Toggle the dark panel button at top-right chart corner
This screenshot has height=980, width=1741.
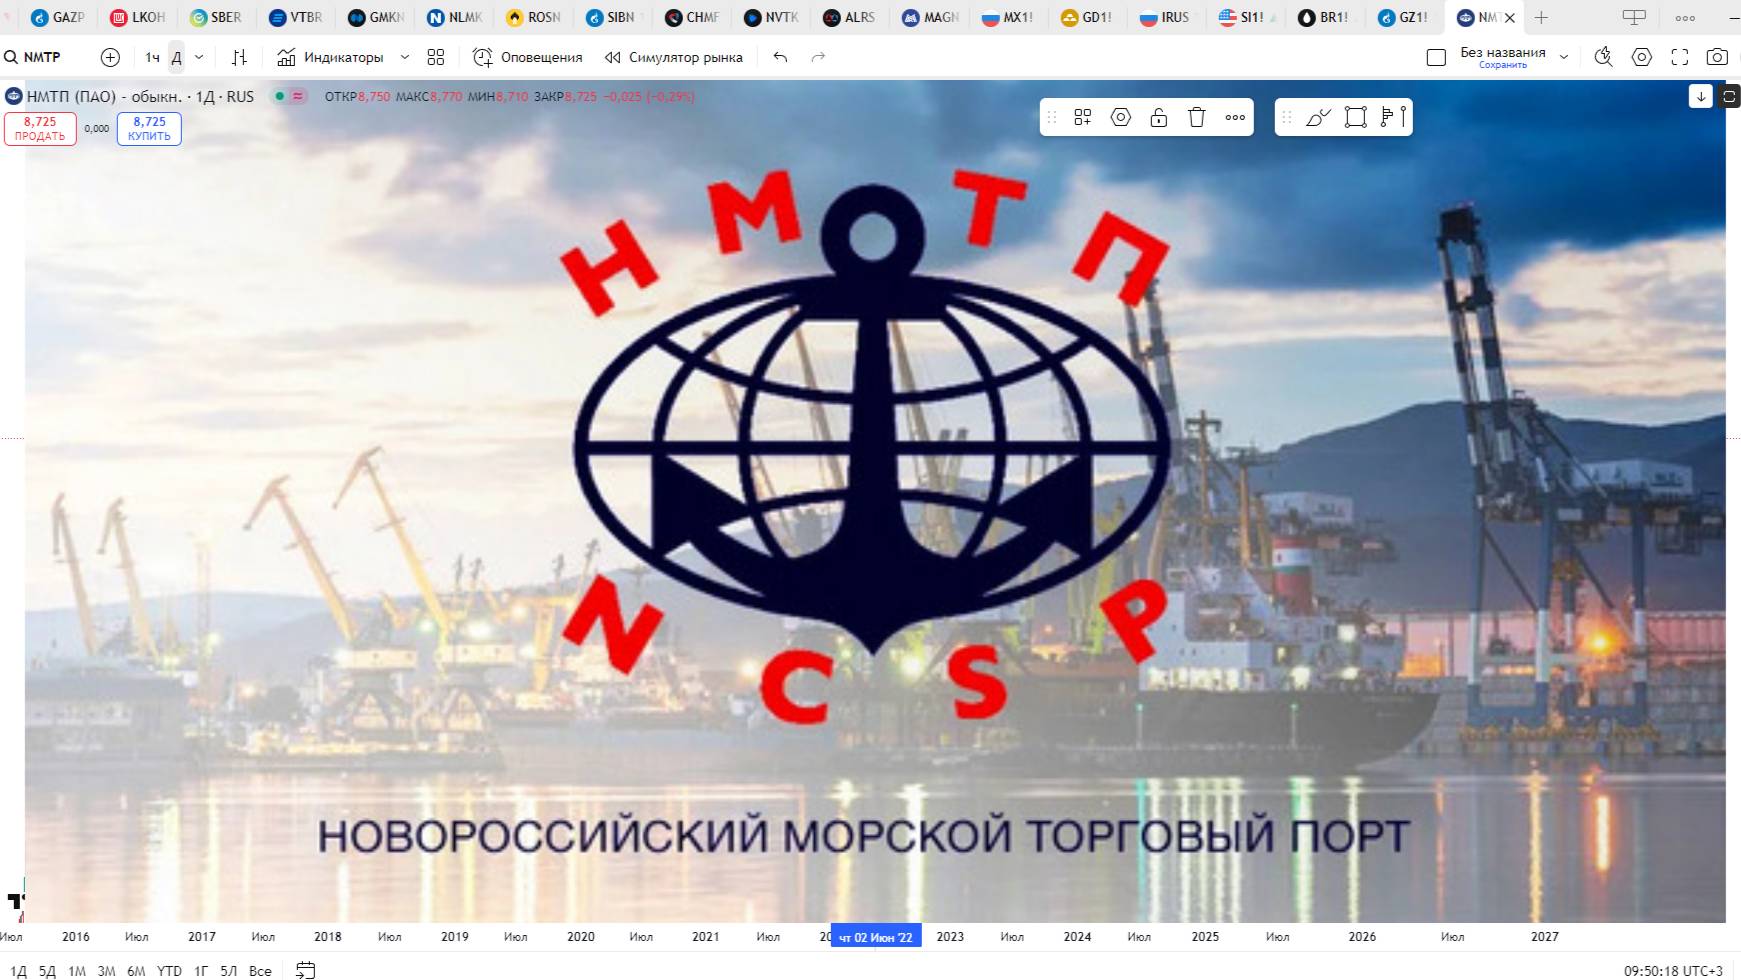tap(1730, 96)
